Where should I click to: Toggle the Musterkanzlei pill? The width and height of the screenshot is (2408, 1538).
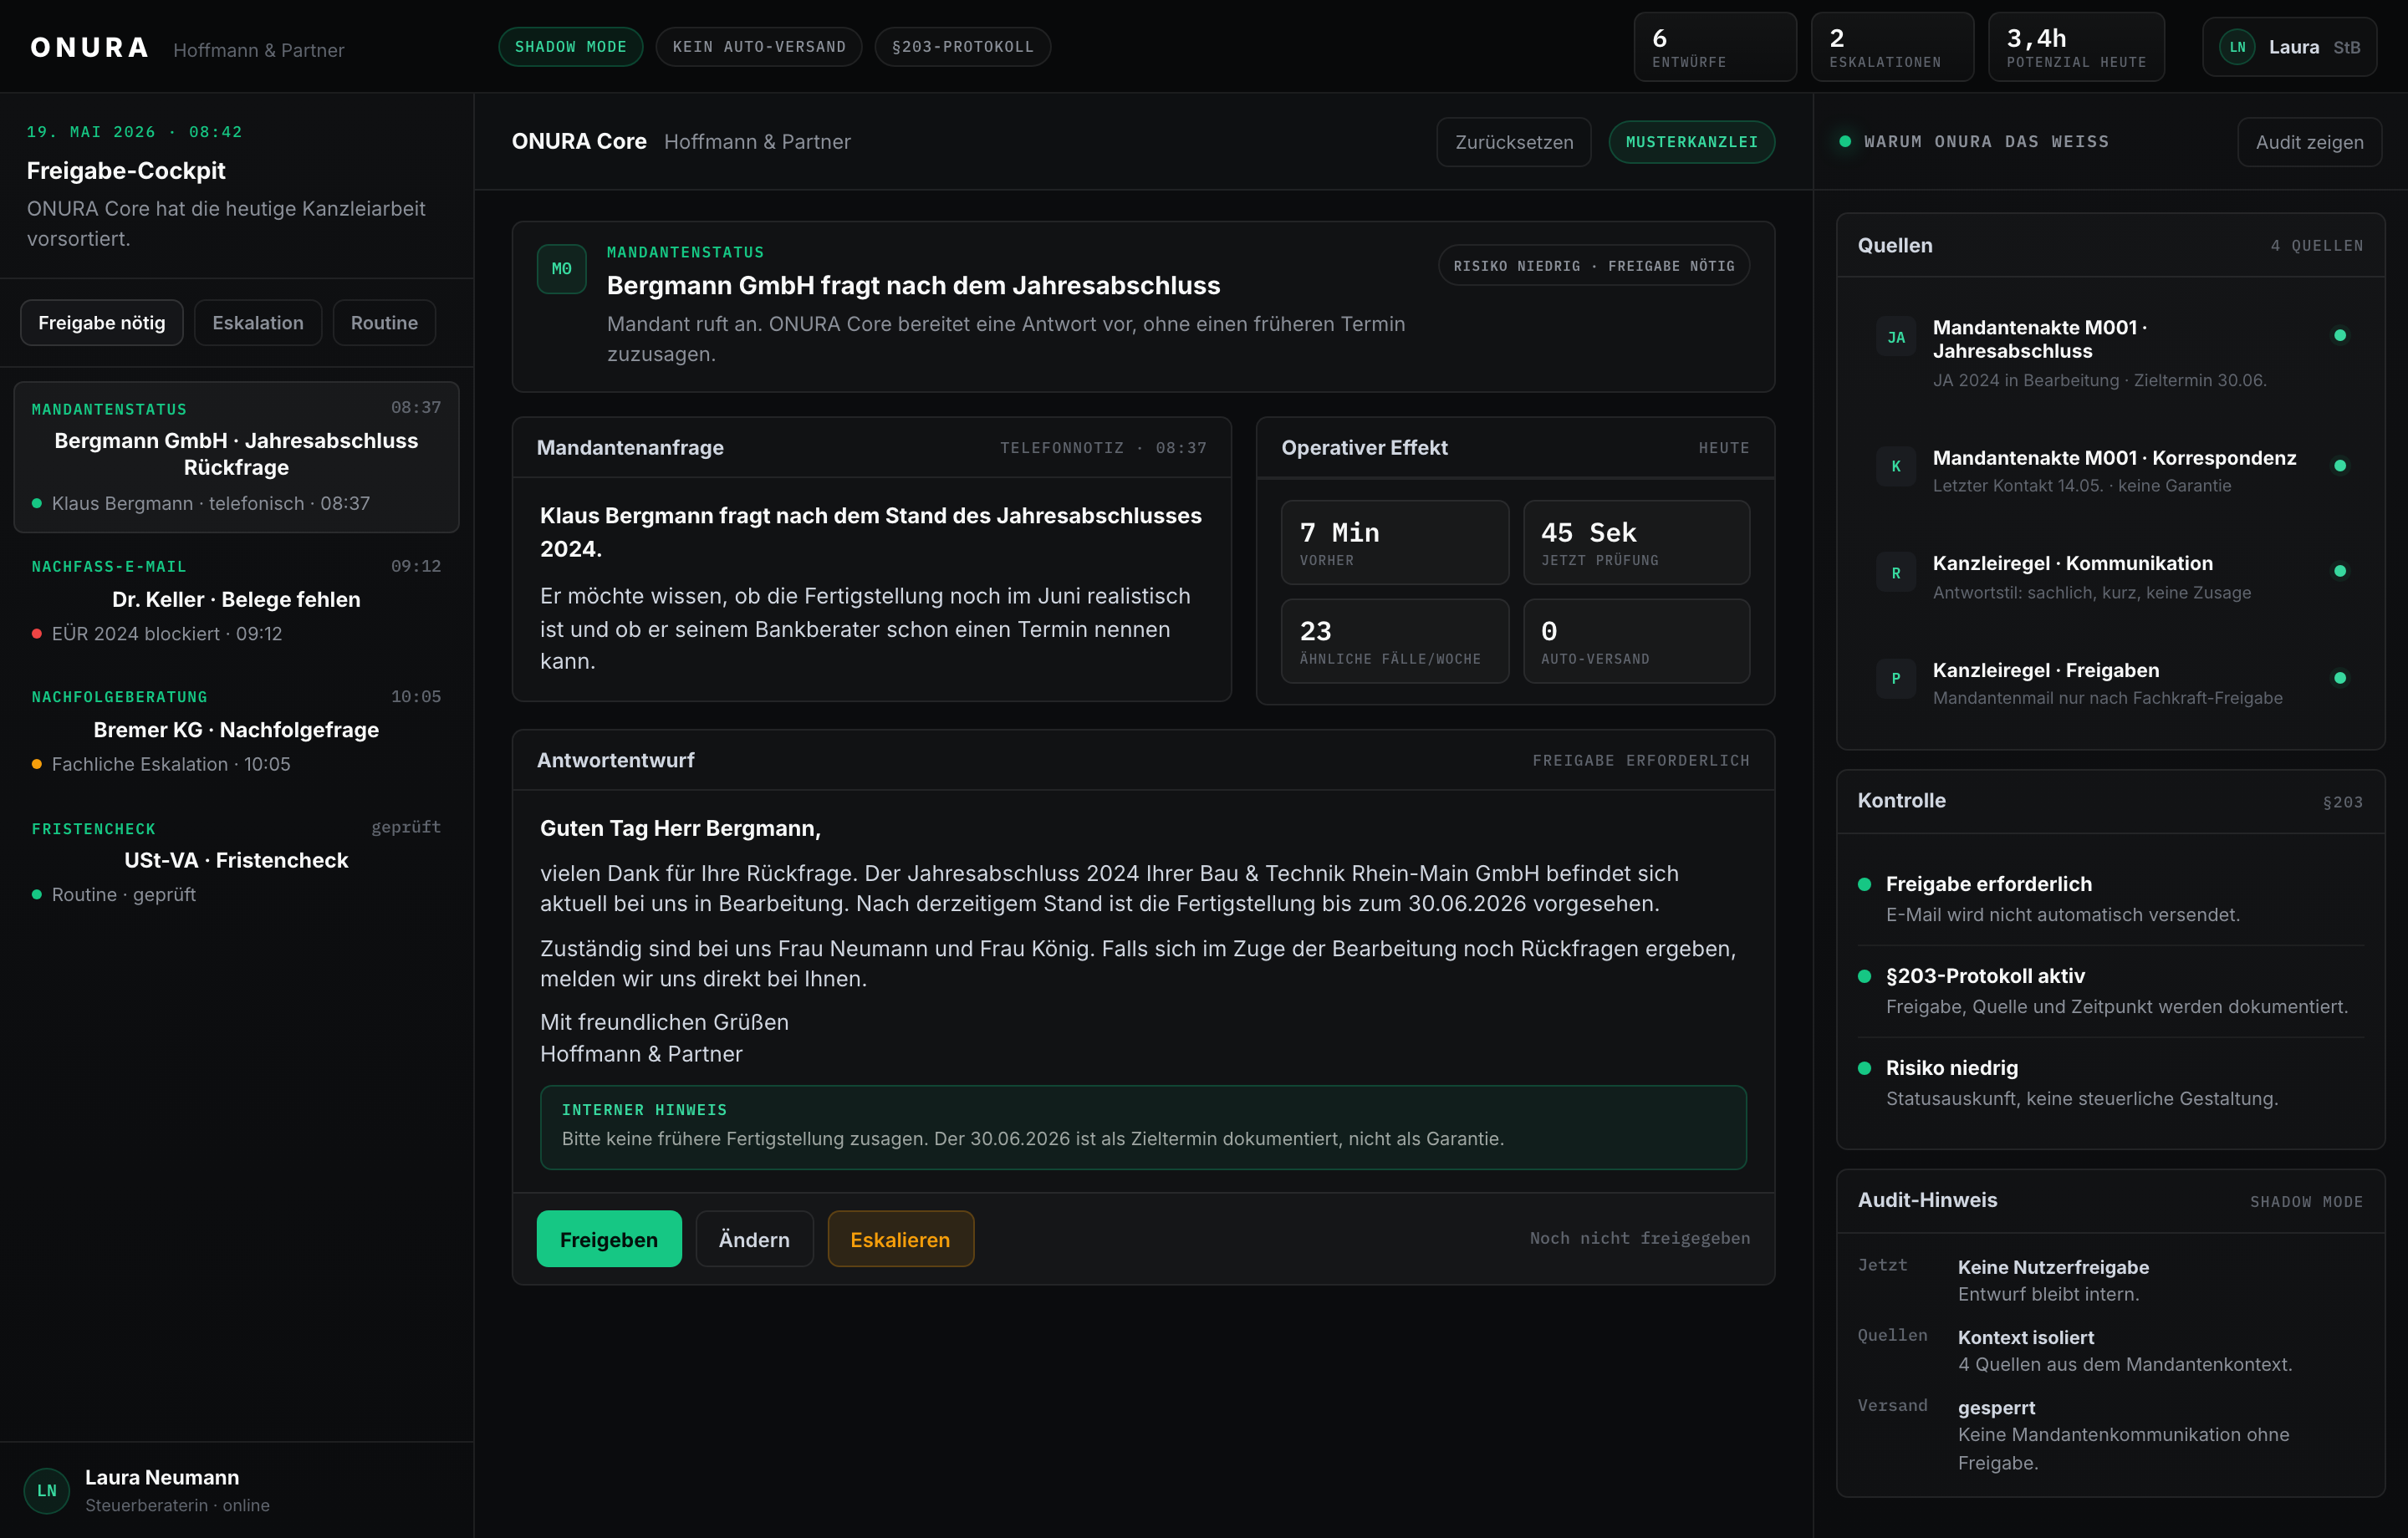pos(1692,142)
